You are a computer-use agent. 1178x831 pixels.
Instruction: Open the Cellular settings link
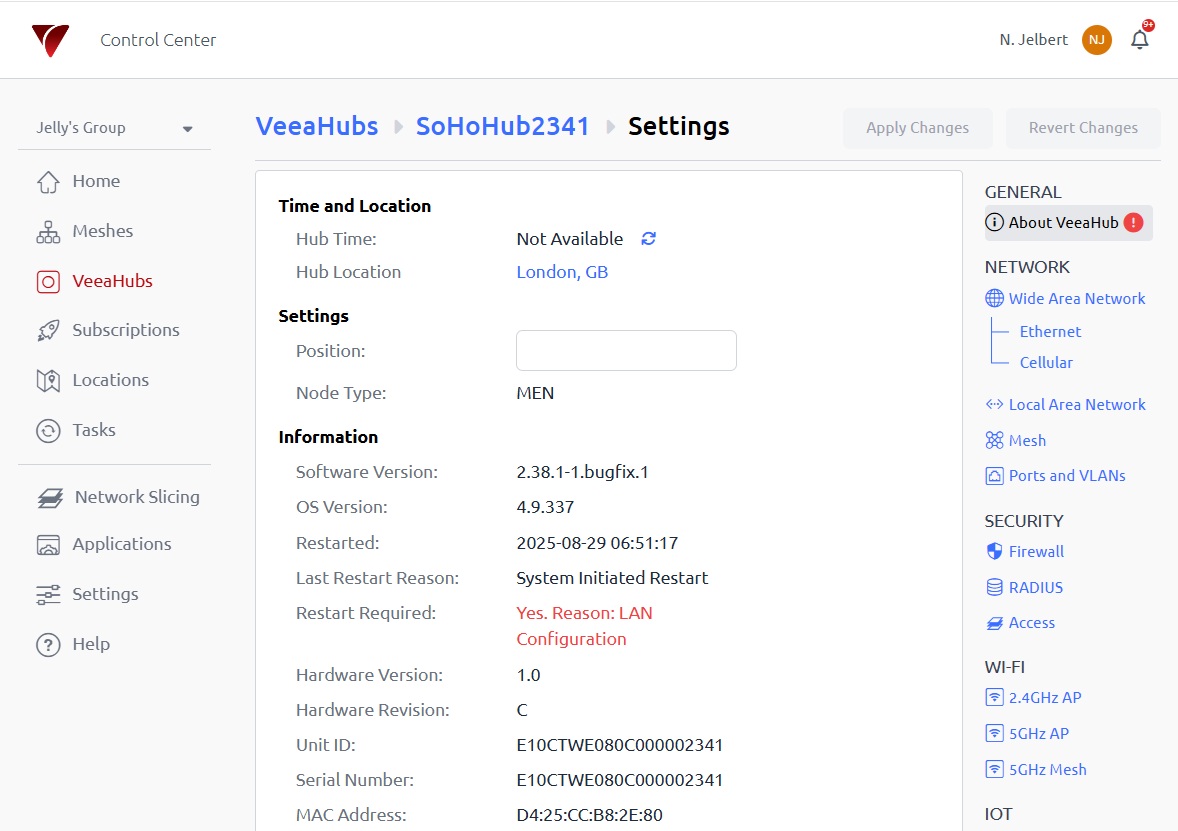pyautogui.click(x=1046, y=362)
